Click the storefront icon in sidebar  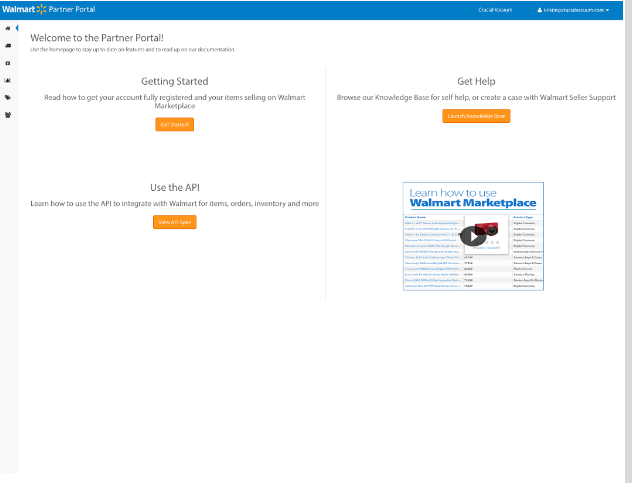point(8,63)
